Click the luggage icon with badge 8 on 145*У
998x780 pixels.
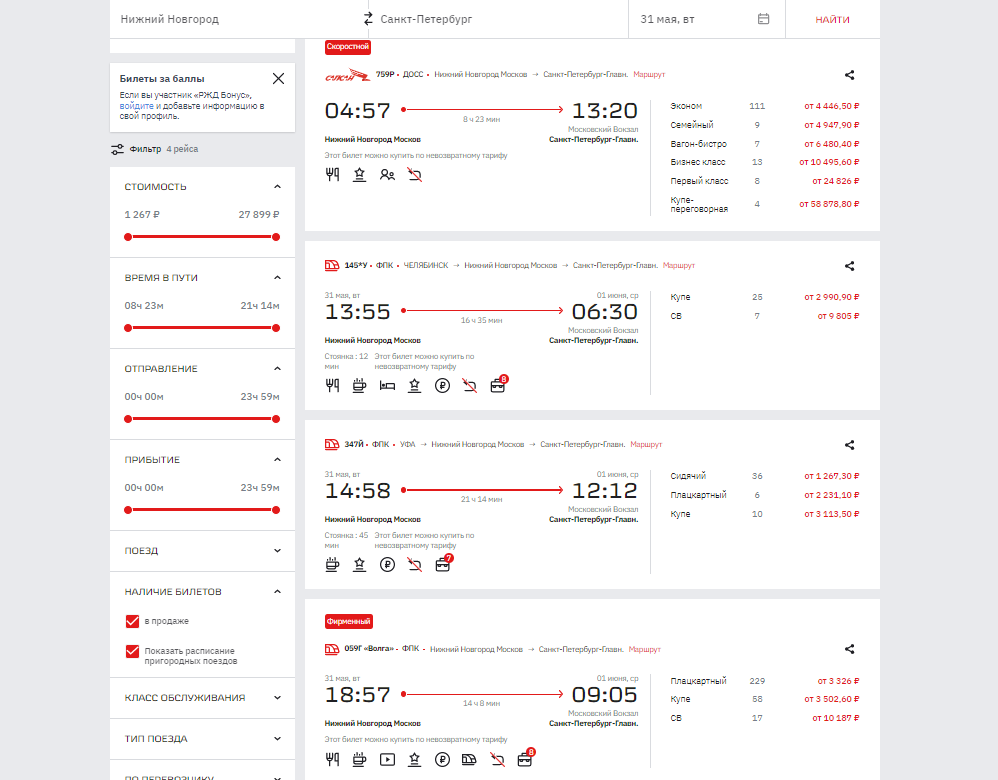pyautogui.click(x=498, y=385)
